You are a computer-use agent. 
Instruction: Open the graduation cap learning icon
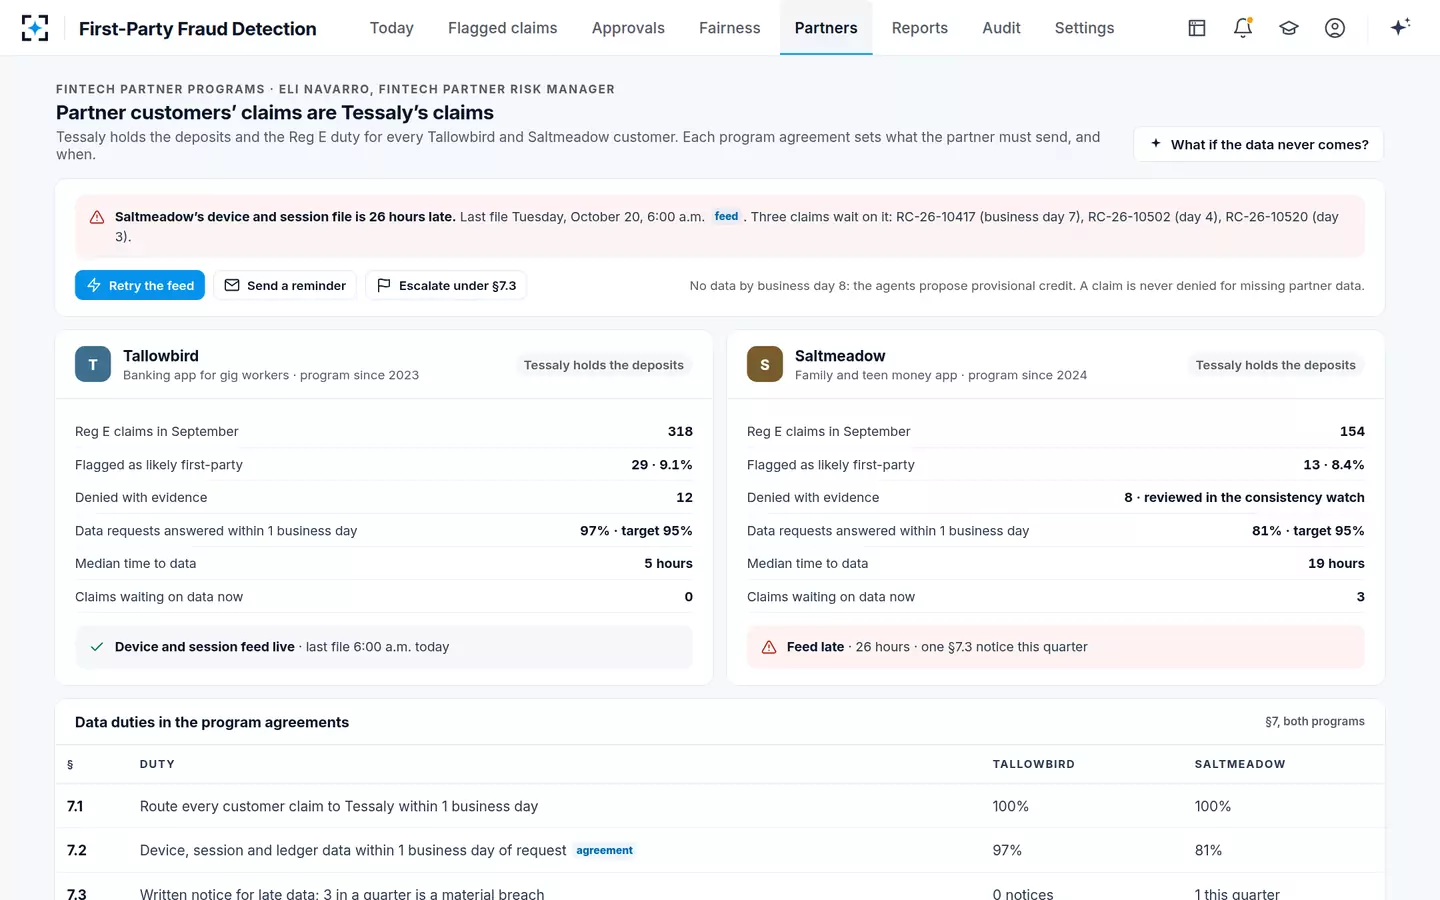(1289, 28)
